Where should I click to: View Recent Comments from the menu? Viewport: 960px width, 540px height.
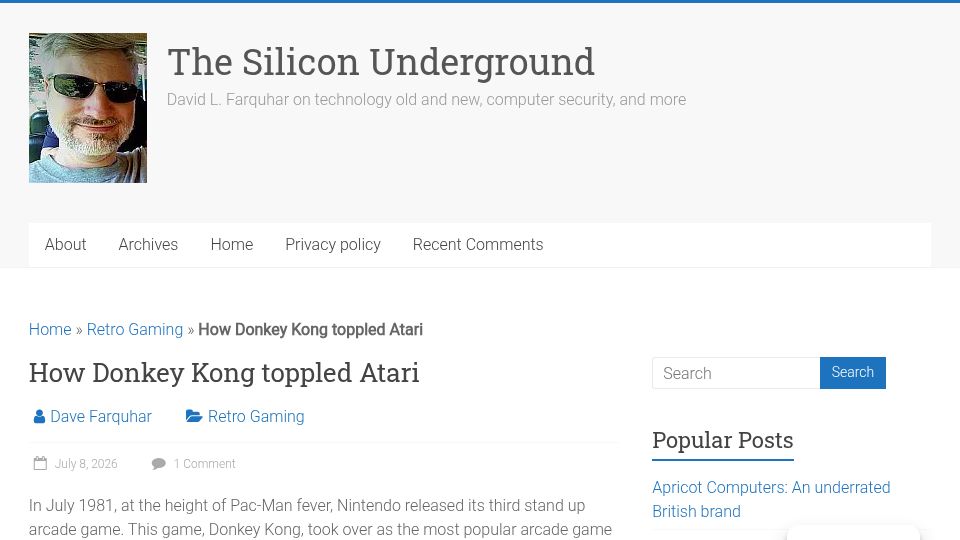478,244
